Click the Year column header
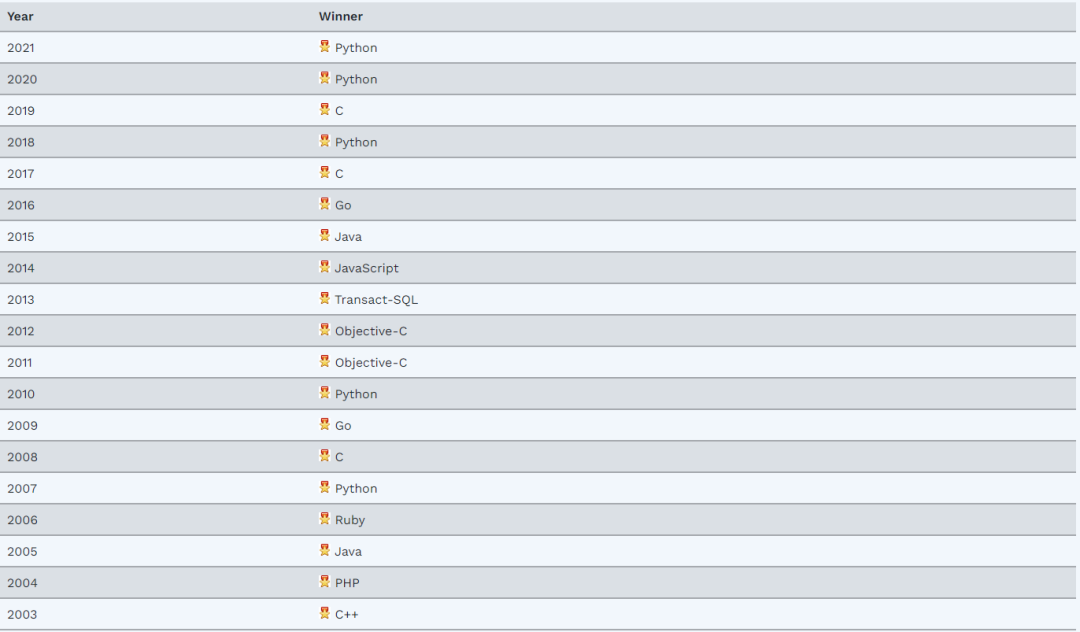The height and width of the screenshot is (632, 1080). pyautogui.click(x=21, y=16)
